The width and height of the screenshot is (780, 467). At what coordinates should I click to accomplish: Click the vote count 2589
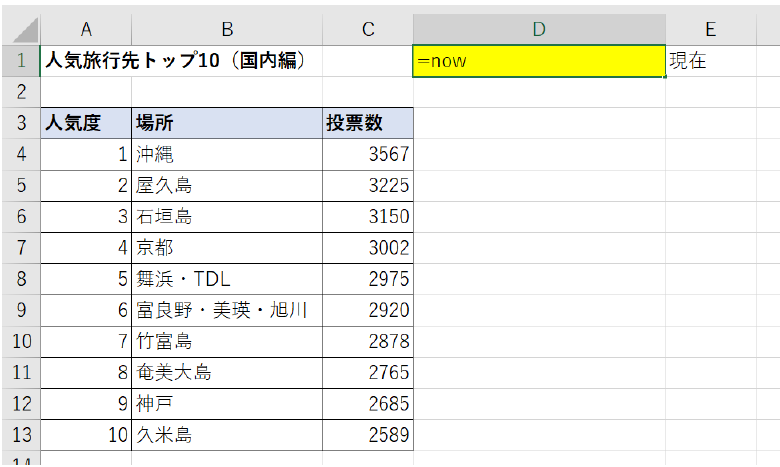(x=367, y=435)
